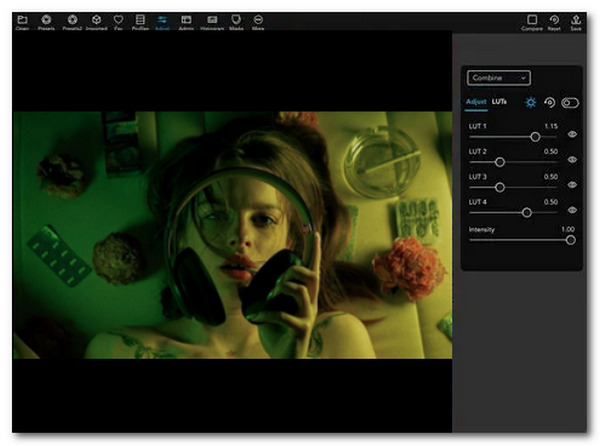Click the blue brightness sun icon

click(x=530, y=102)
